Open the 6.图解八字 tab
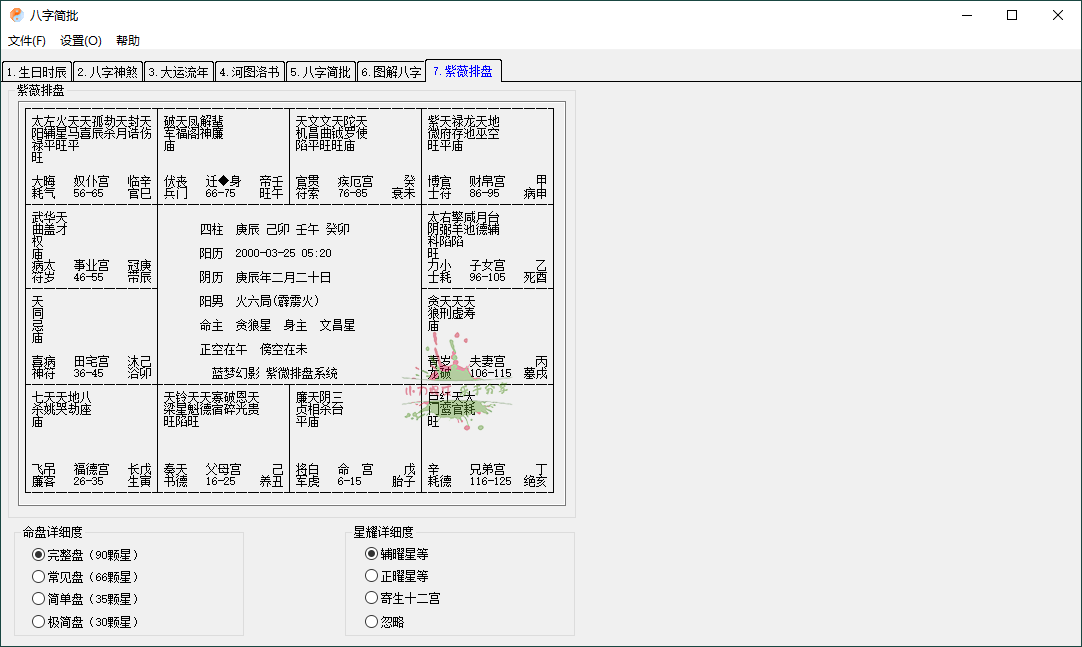This screenshot has height=647, width=1082. click(391, 71)
